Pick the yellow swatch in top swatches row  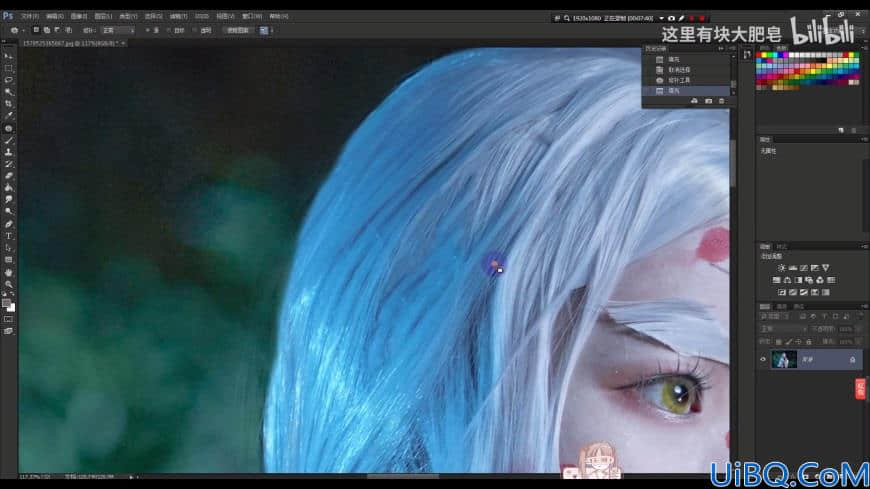click(765, 55)
